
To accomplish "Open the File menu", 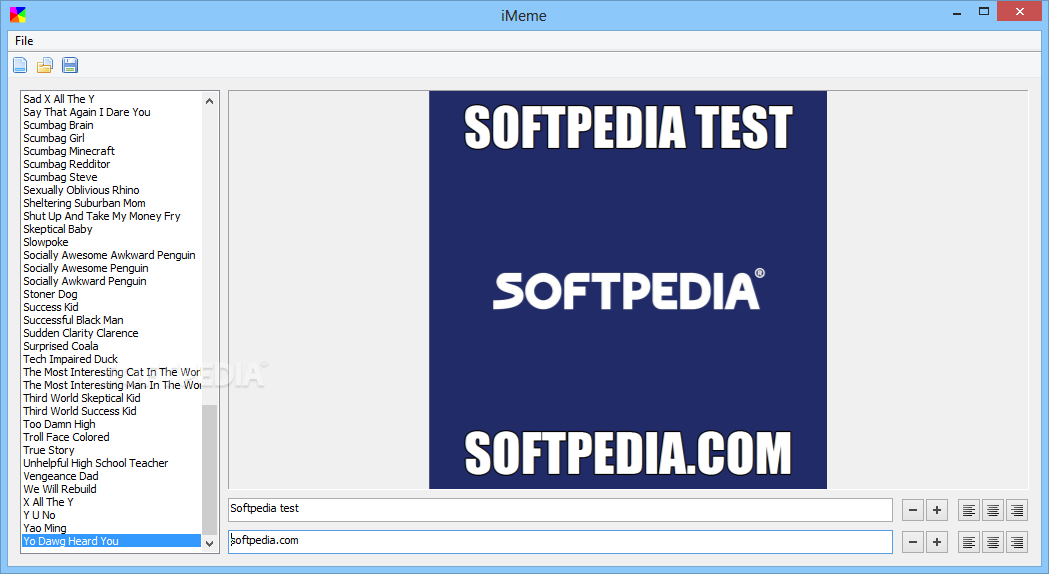I will tap(24, 41).
